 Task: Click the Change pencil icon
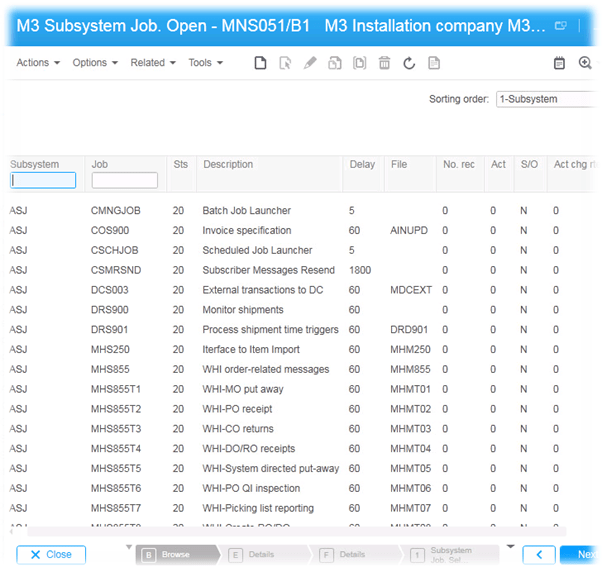310,63
